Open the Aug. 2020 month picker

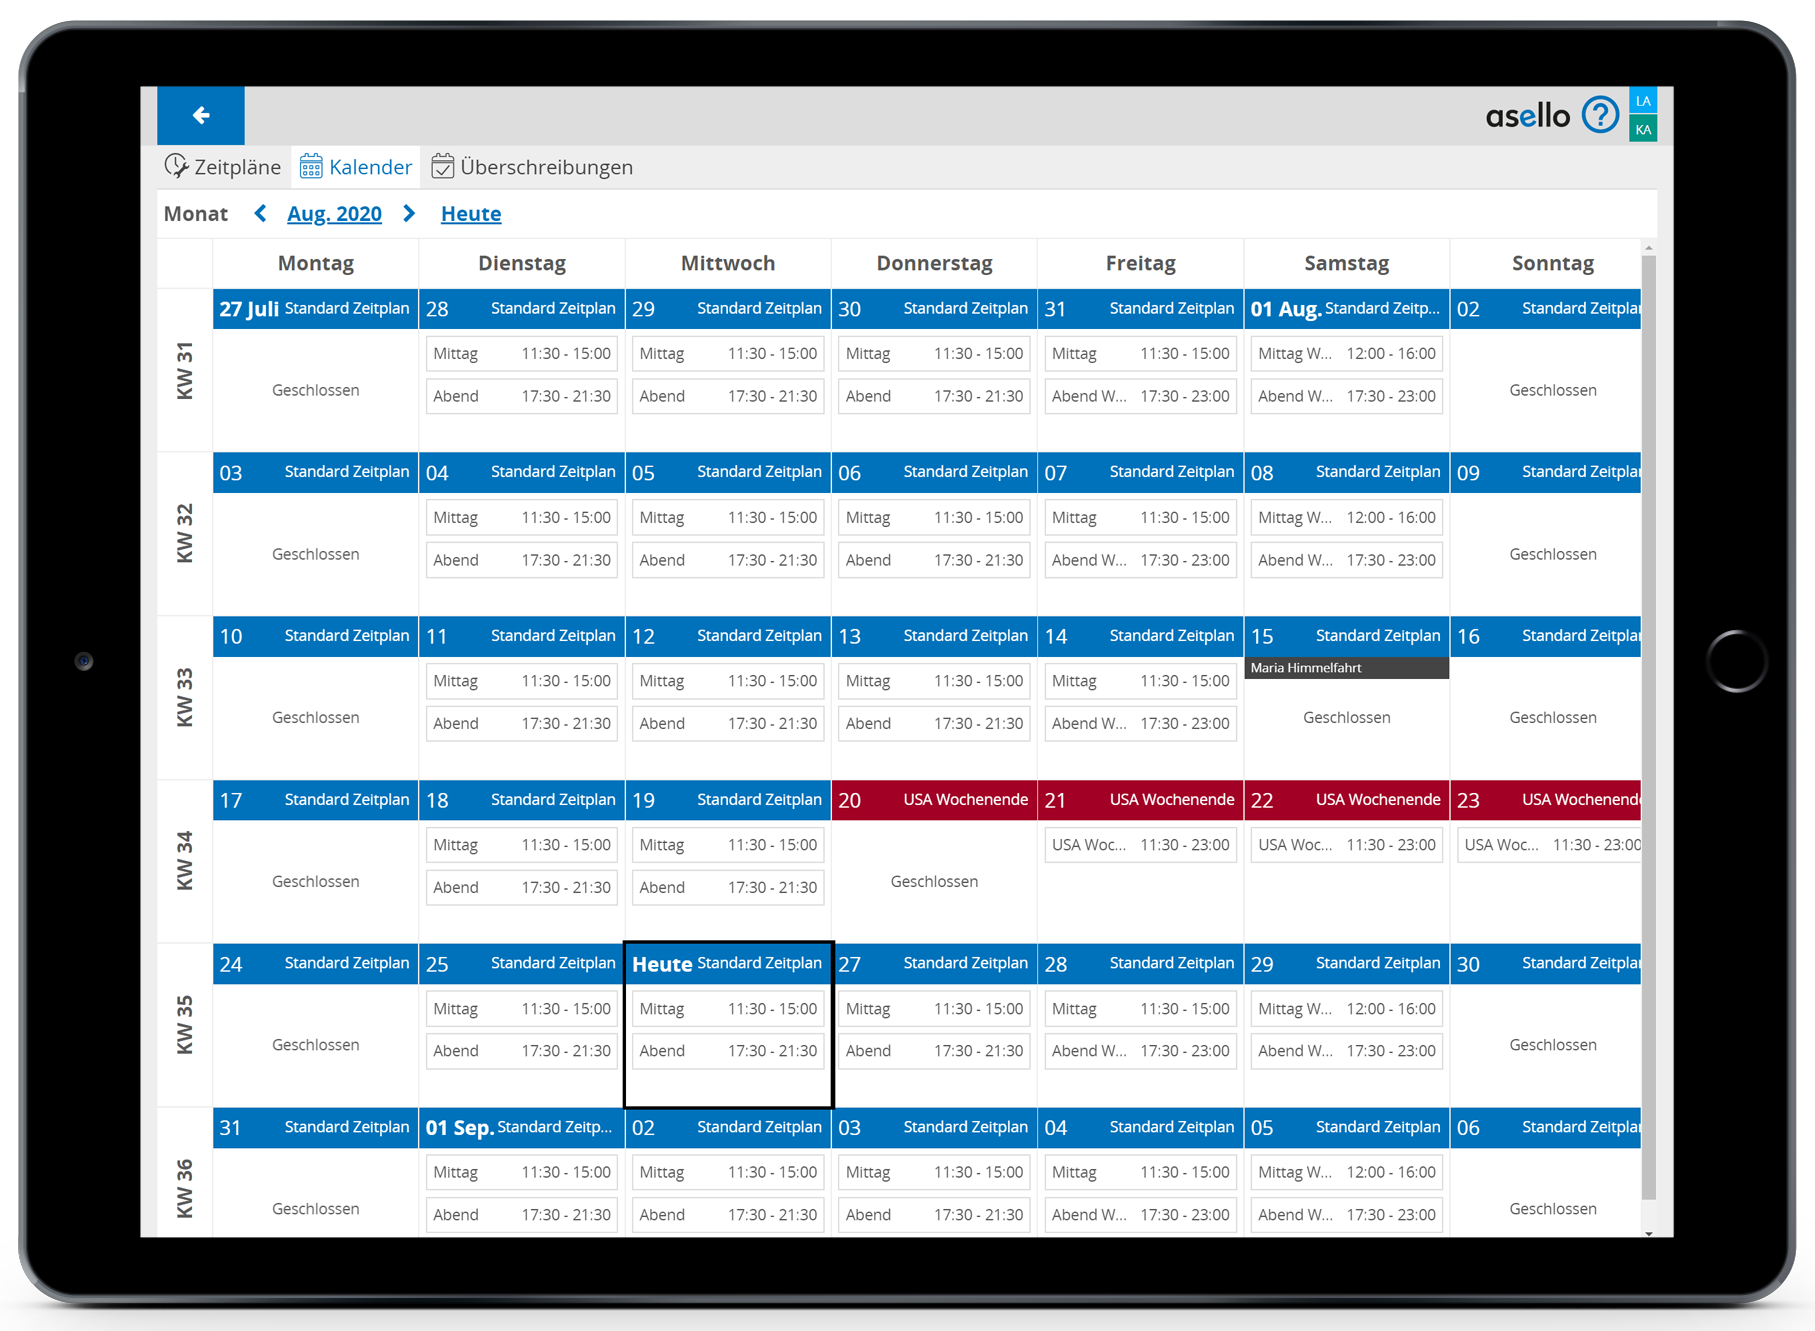[x=334, y=214]
